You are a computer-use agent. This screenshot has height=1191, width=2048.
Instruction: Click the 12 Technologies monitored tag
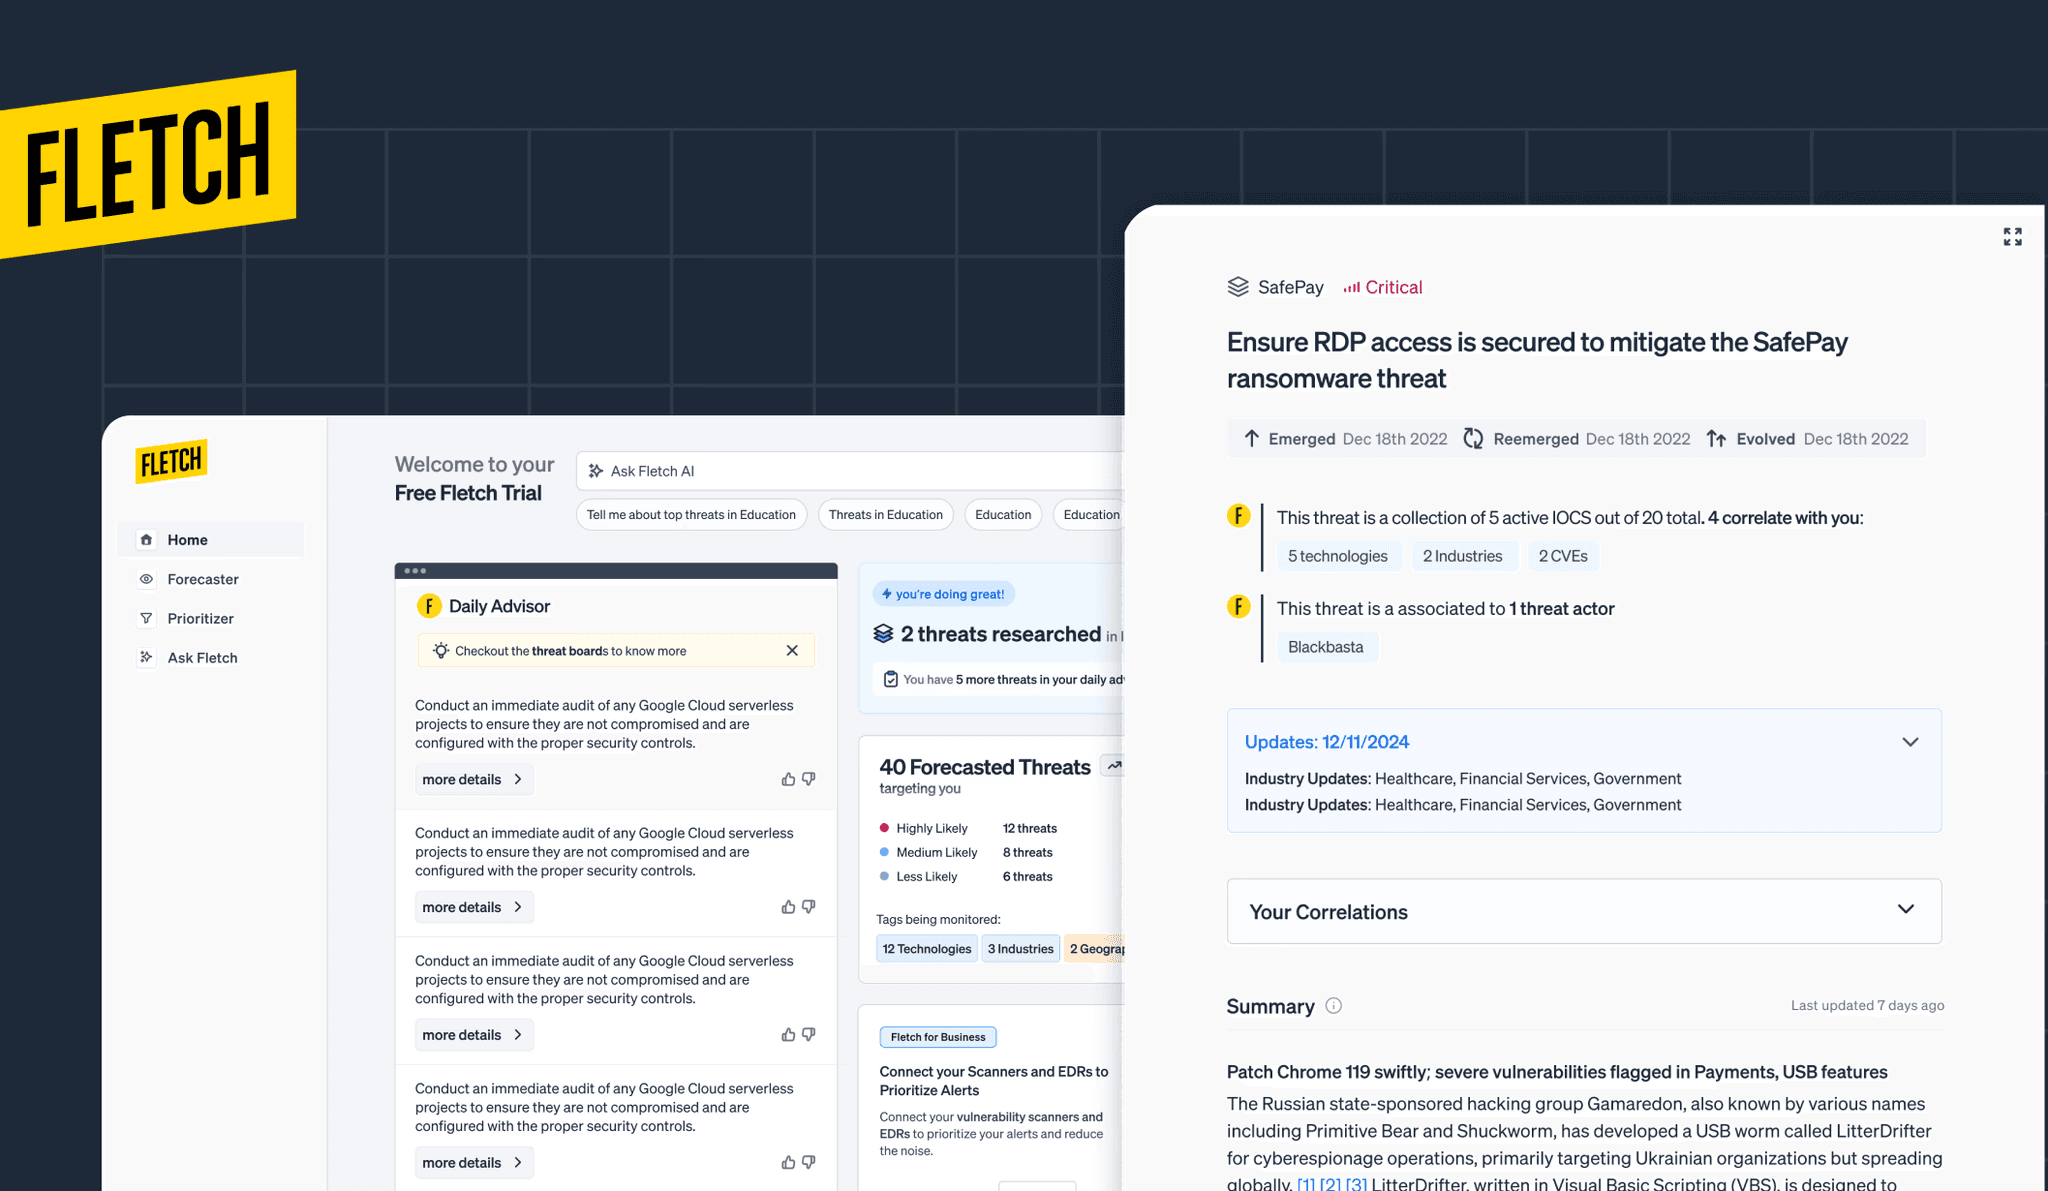(927, 949)
